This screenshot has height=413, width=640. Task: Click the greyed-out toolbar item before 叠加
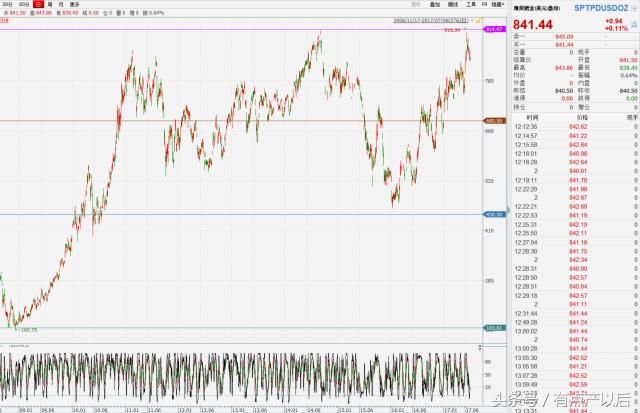(x=416, y=4)
